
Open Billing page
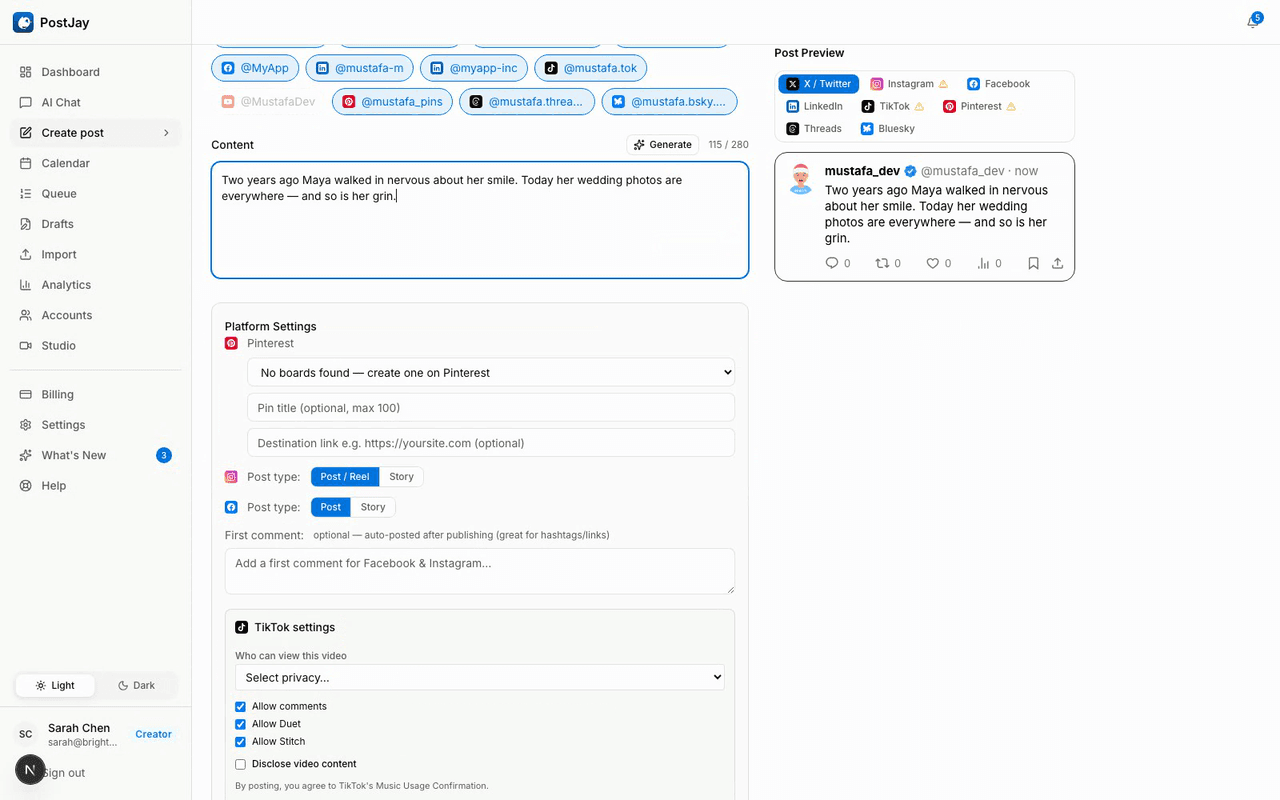[x=96, y=394]
